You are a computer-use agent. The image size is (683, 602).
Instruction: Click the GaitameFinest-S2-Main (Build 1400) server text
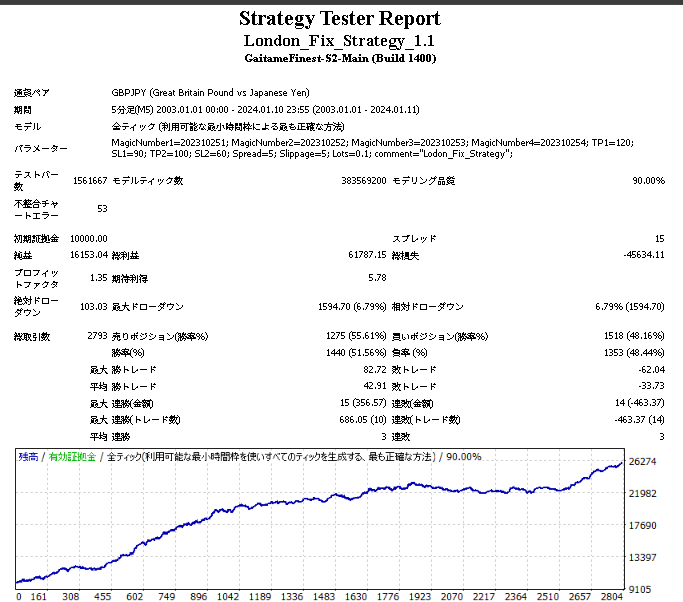[340, 58]
